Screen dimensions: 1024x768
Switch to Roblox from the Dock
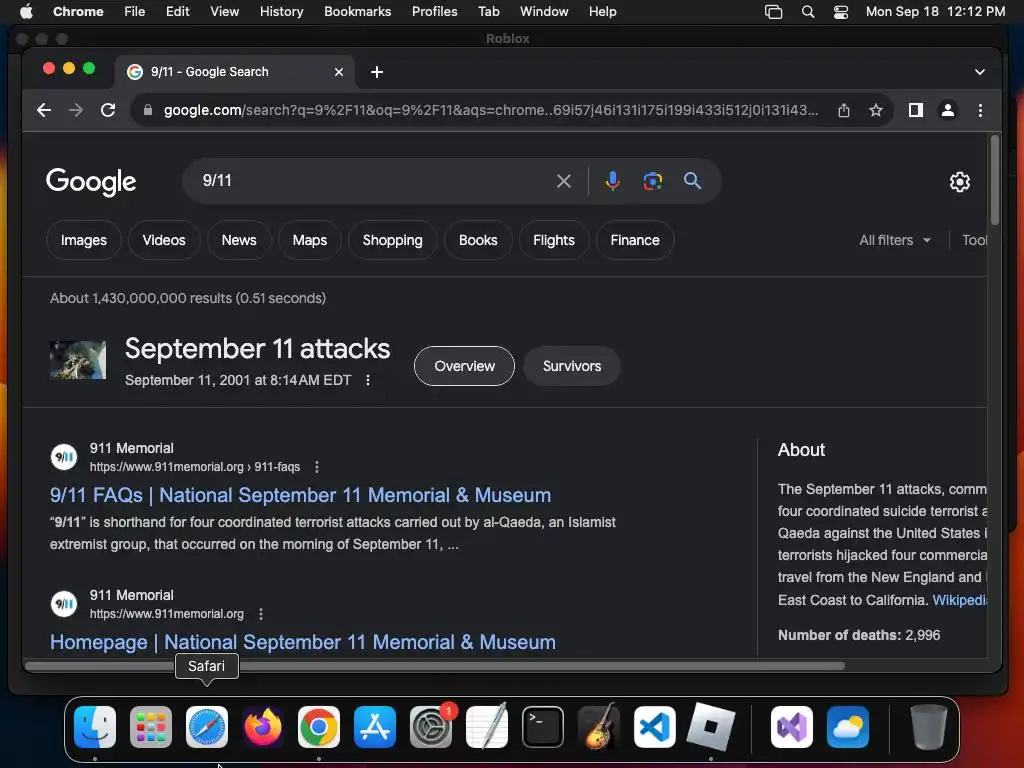(711, 726)
